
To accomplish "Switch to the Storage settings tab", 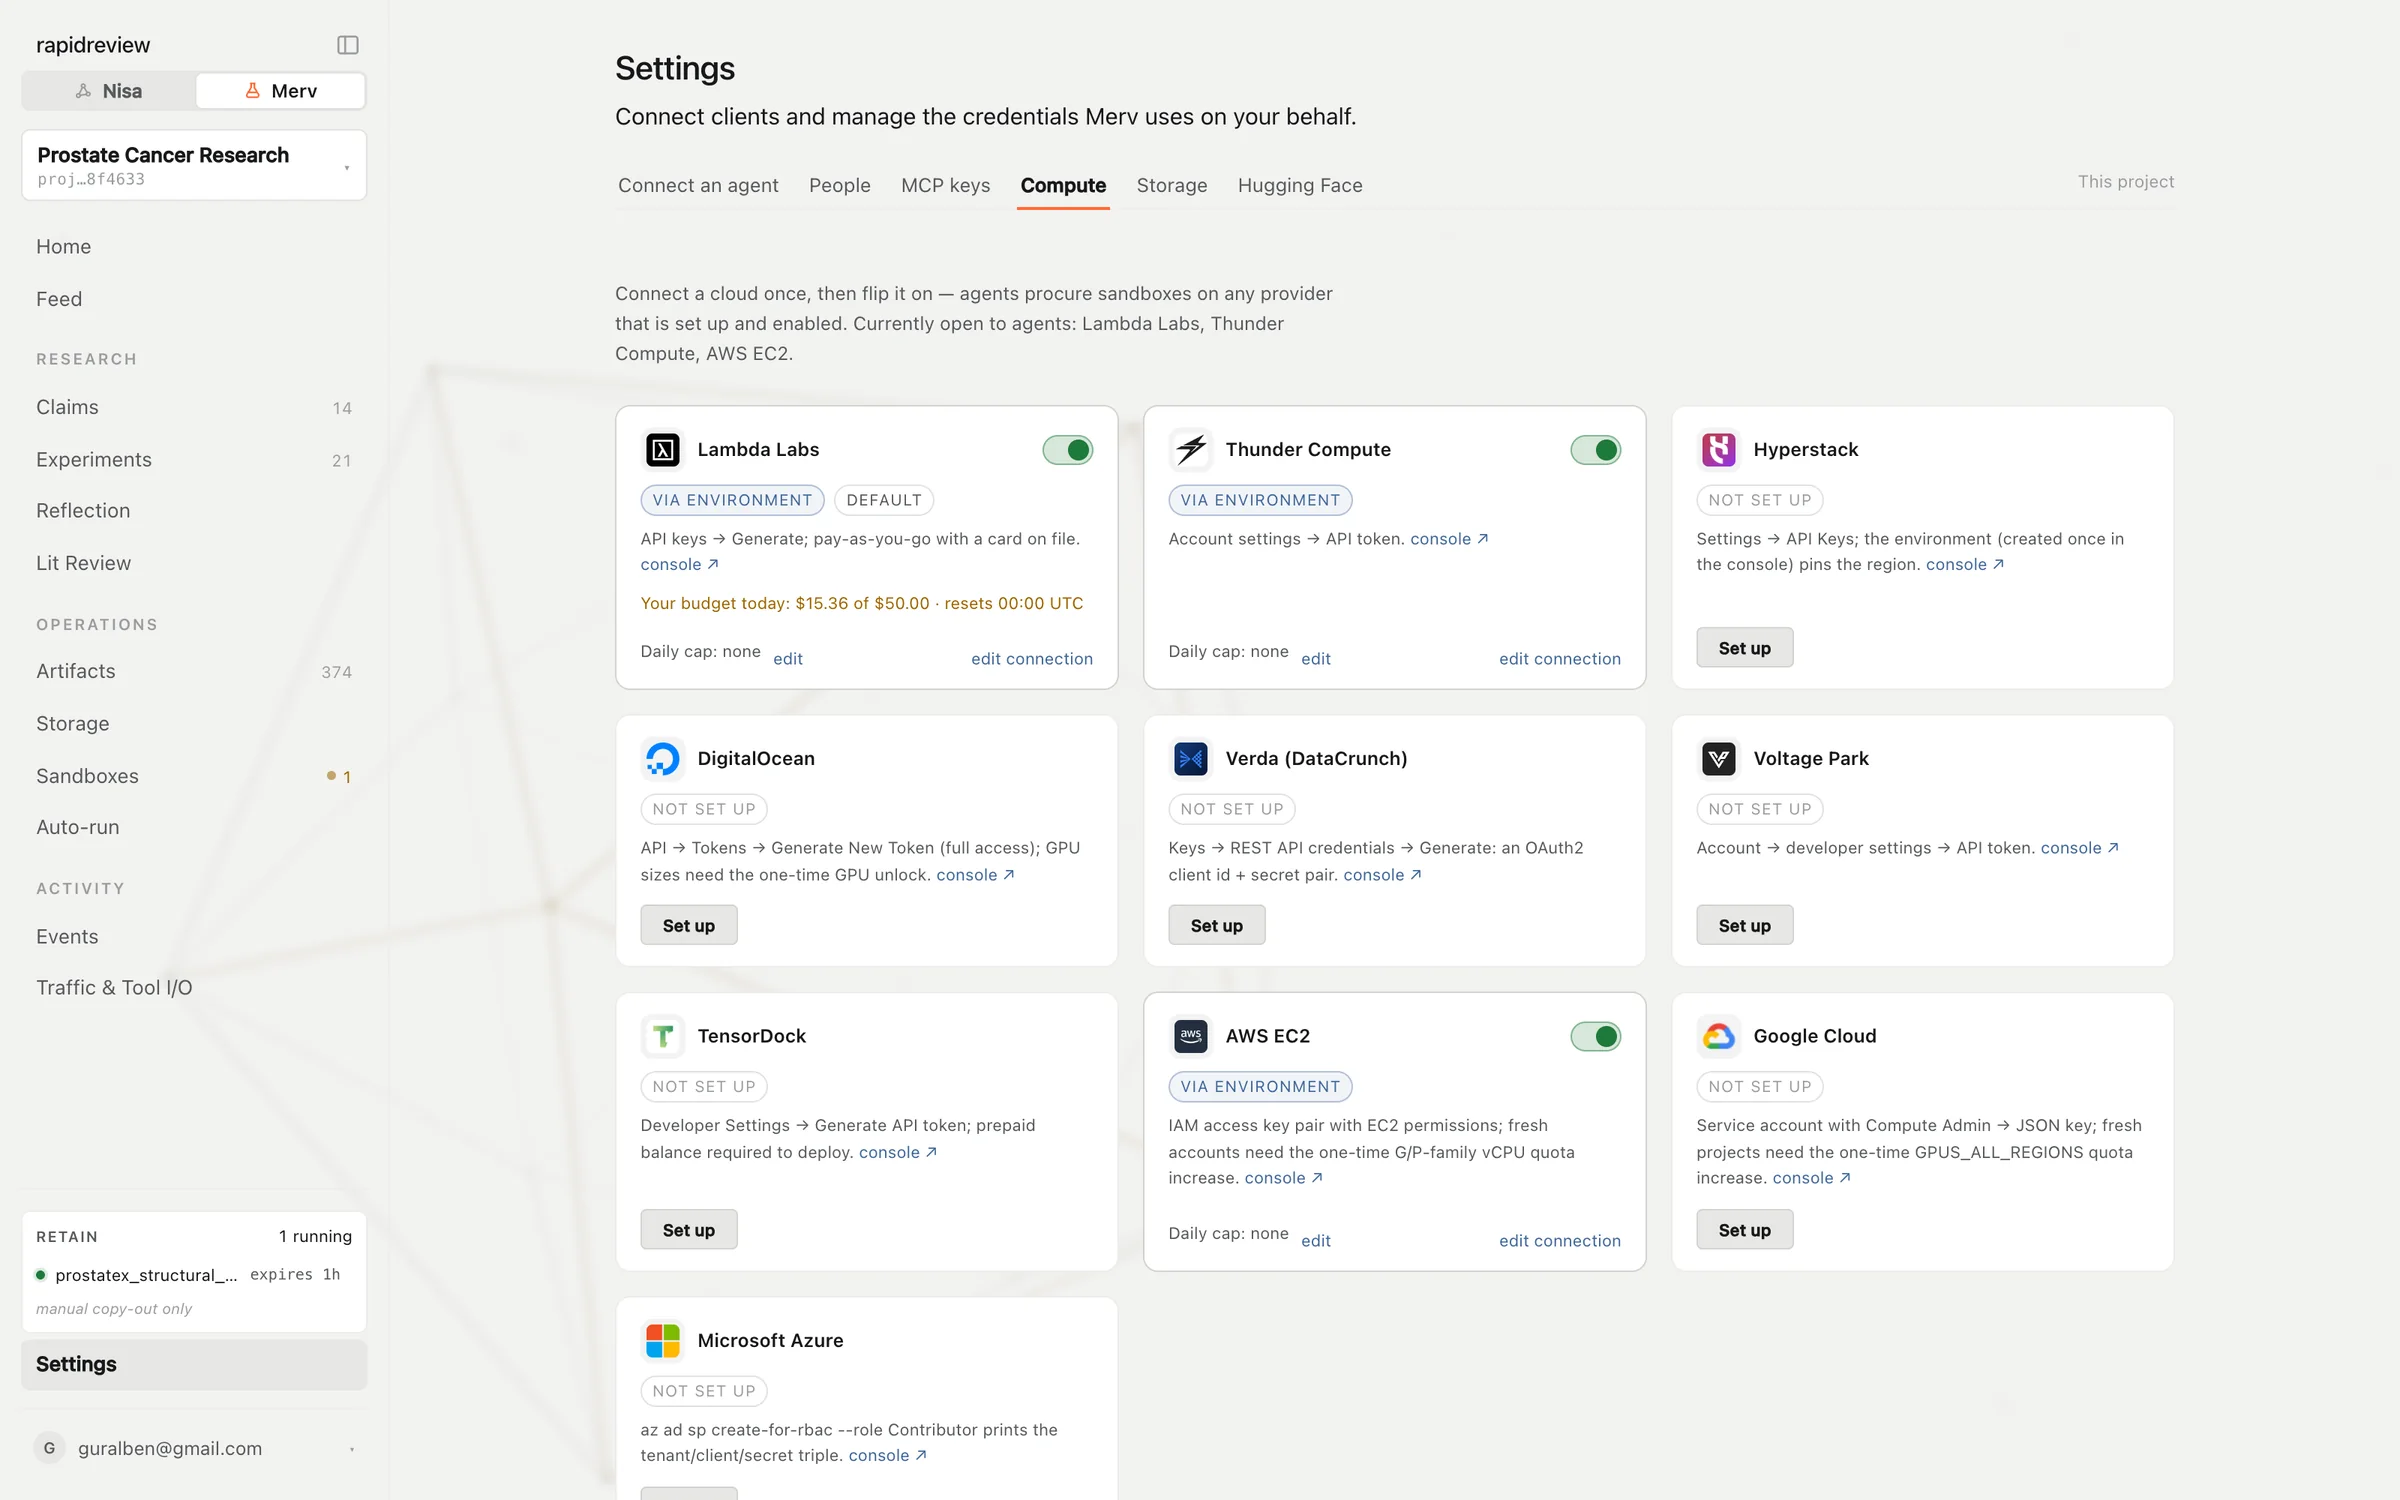I will [x=1171, y=185].
